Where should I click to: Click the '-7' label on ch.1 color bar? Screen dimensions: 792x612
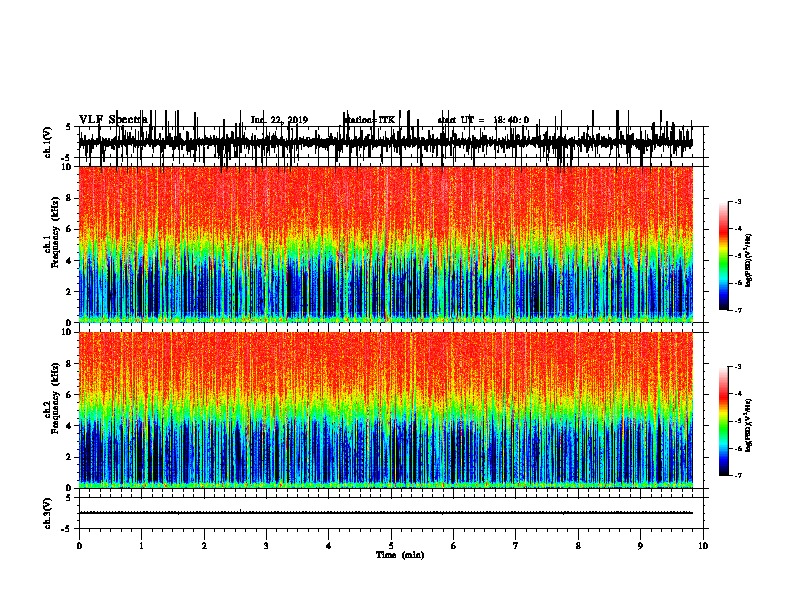[737, 310]
